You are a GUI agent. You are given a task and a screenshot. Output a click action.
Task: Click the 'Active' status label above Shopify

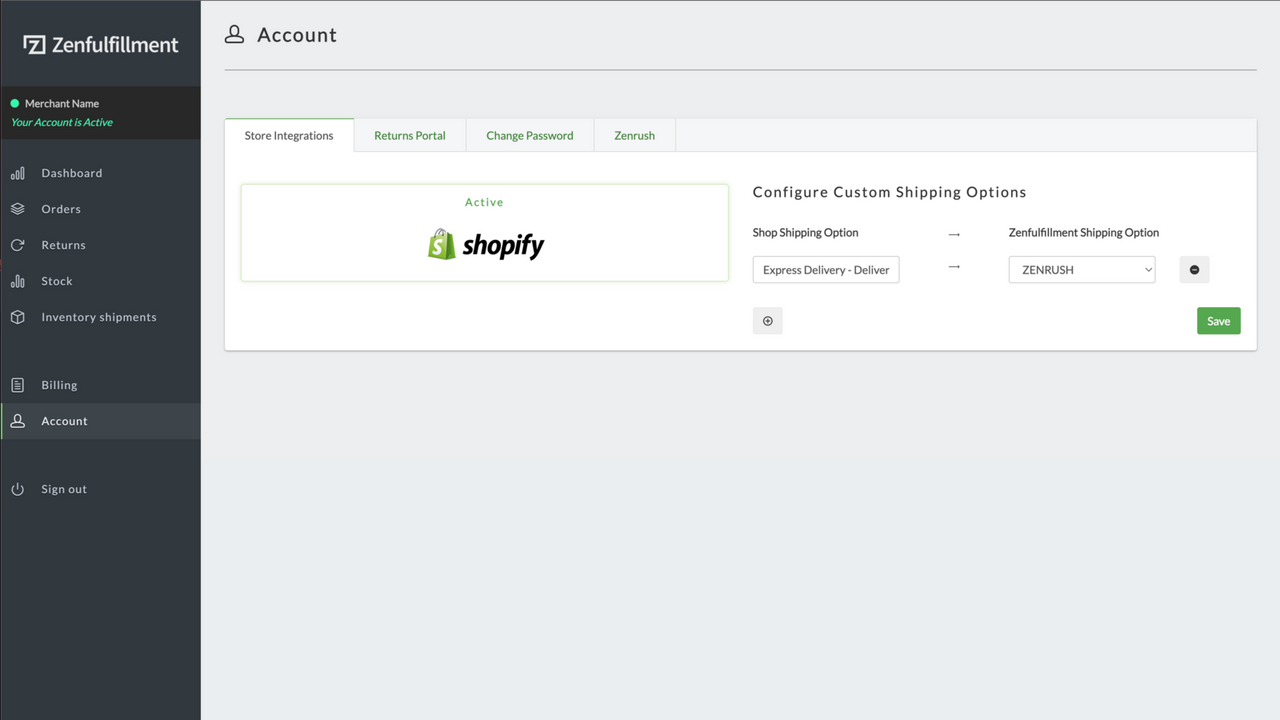click(484, 202)
